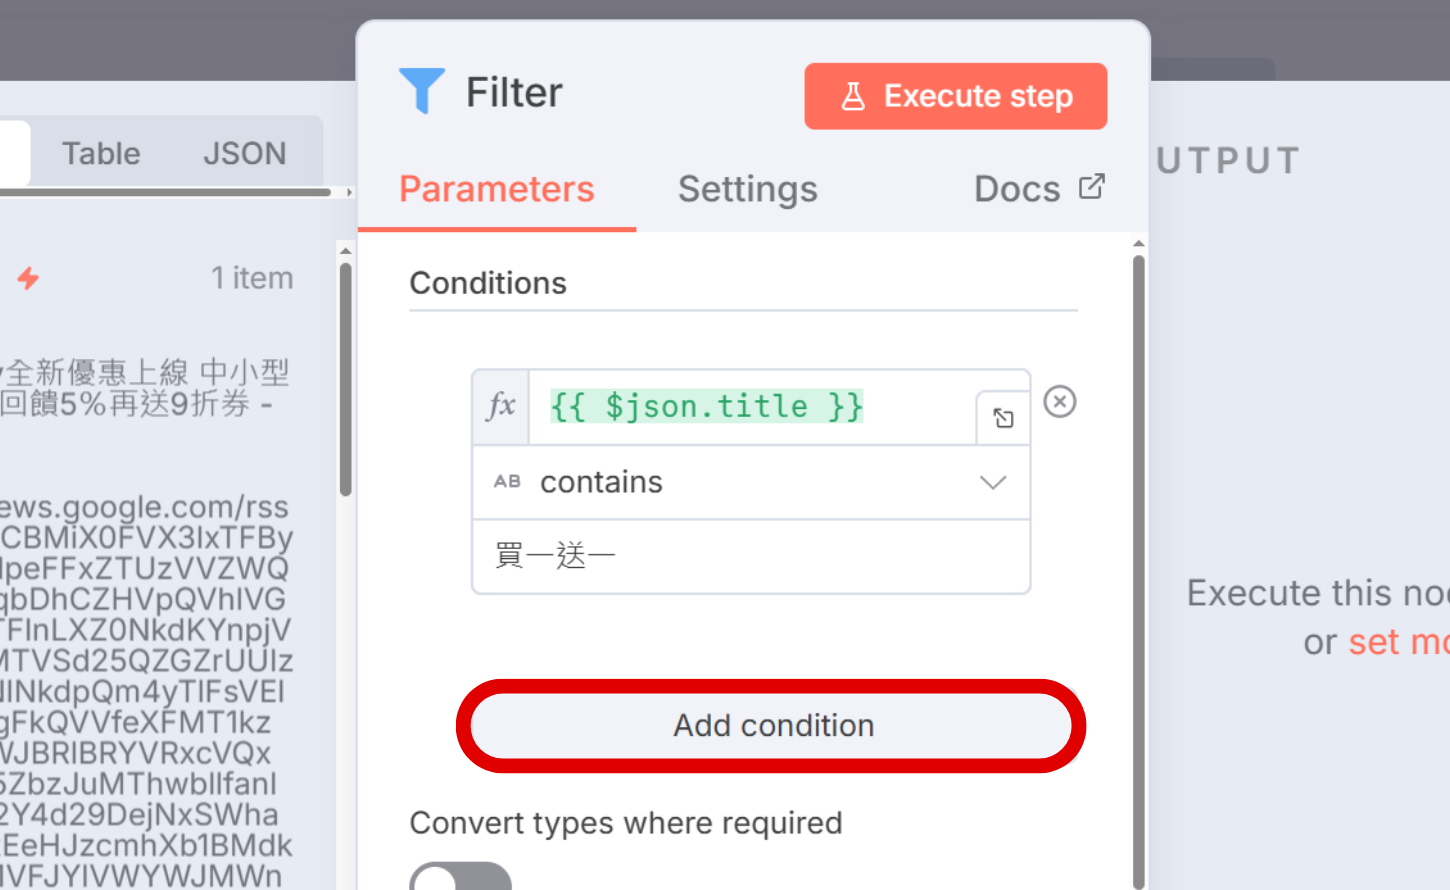Expand the contains operator dropdown
The width and height of the screenshot is (1450, 890).
992,483
